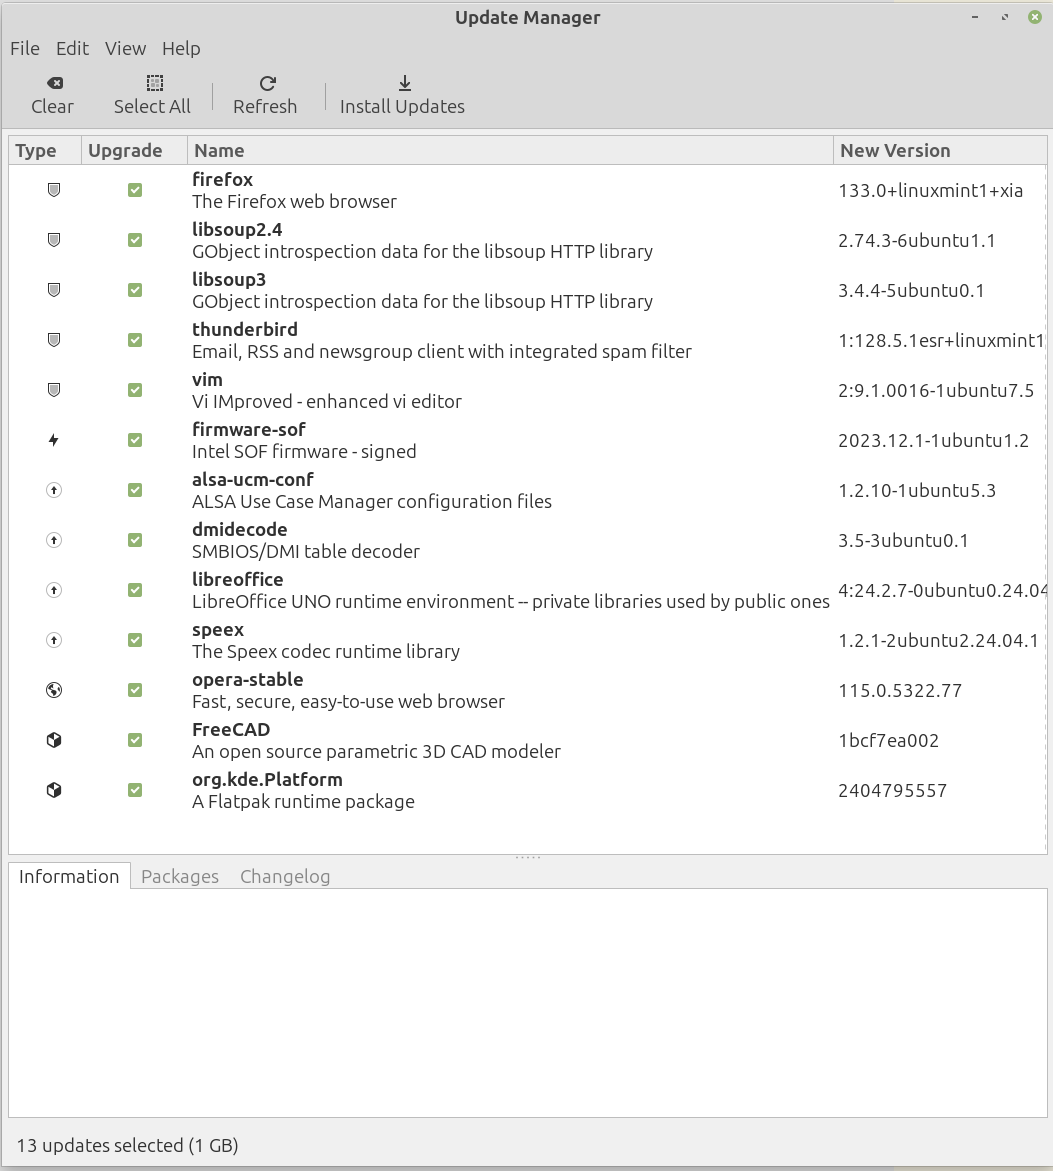Image resolution: width=1053 pixels, height=1171 pixels.
Task: Deselect the libreoffice upgrade checkbox
Action: point(134,590)
